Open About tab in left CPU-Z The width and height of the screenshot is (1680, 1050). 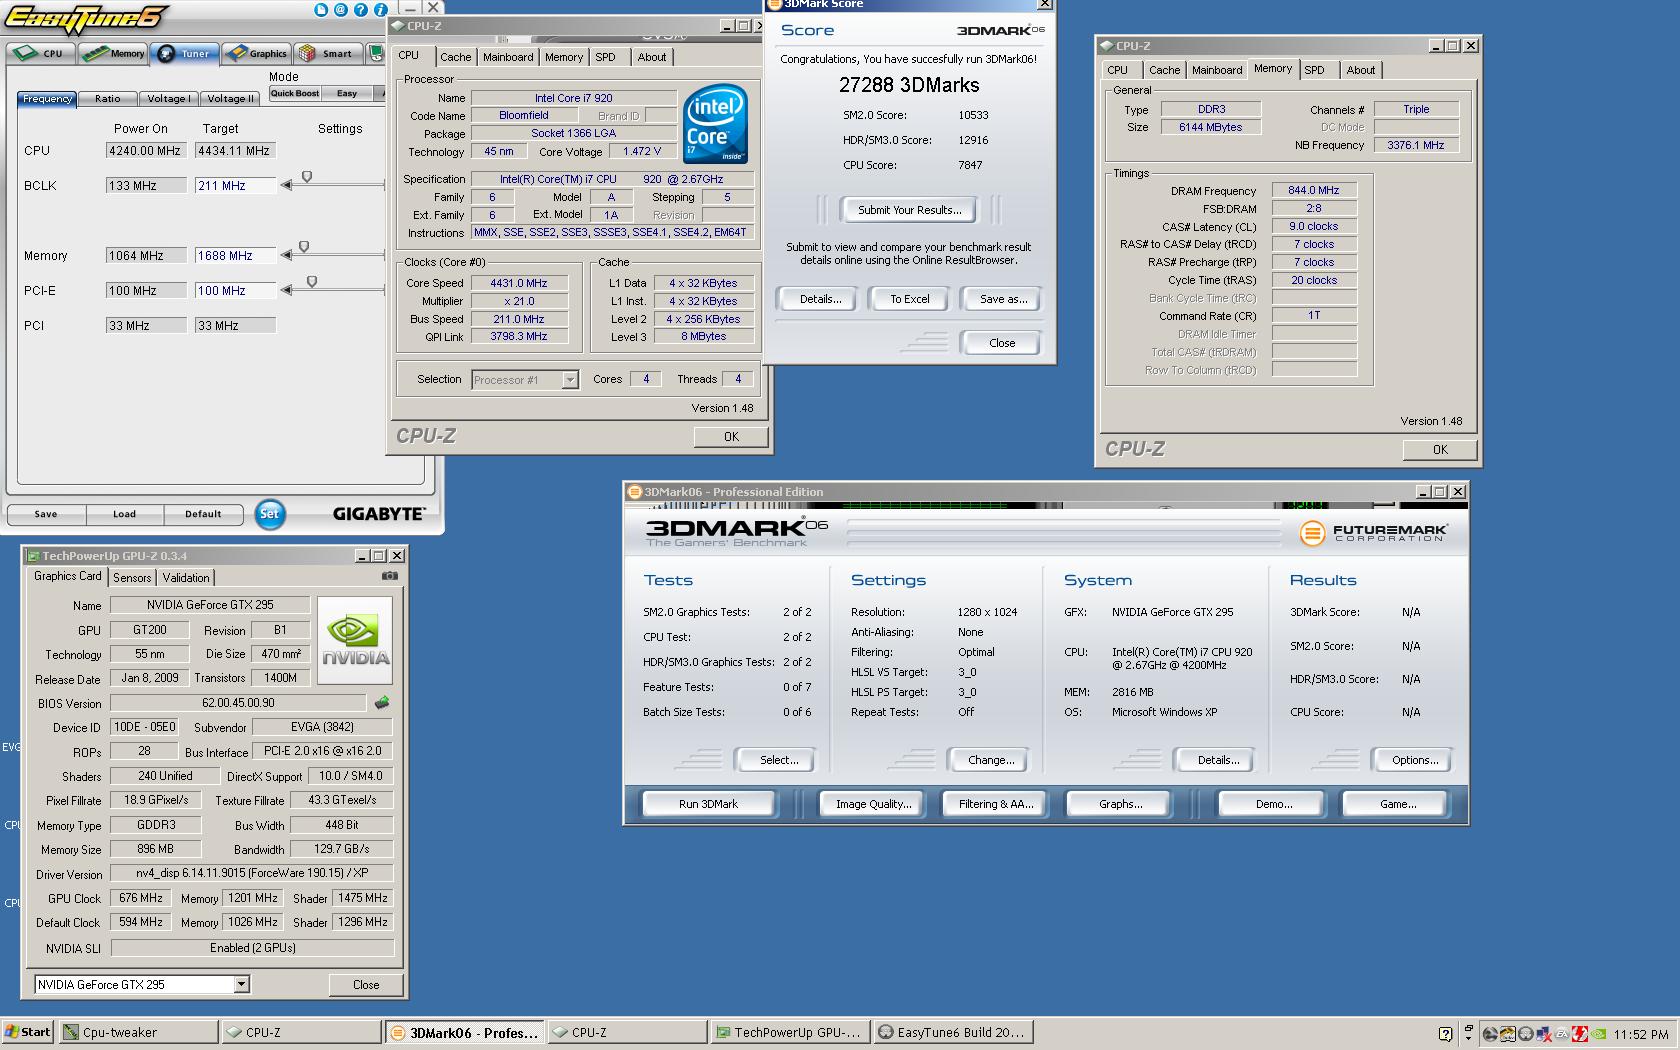click(652, 57)
